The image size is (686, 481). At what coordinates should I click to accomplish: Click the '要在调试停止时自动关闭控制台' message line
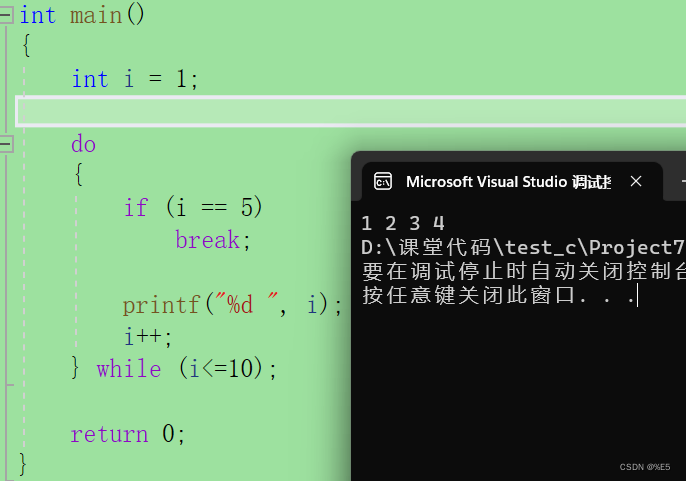click(x=524, y=271)
